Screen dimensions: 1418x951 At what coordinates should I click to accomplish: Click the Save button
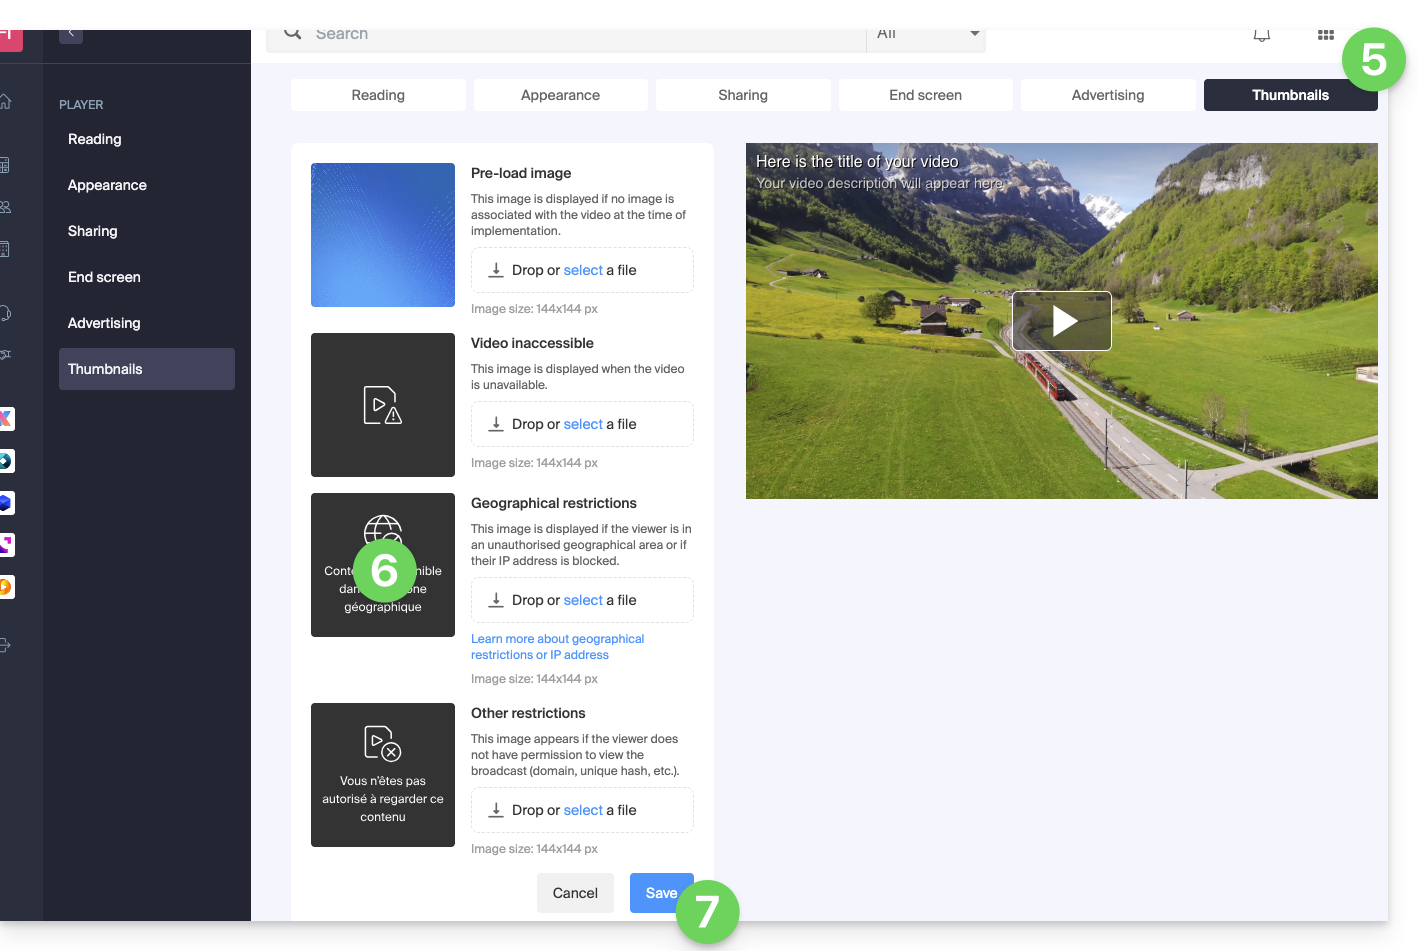point(660,893)
